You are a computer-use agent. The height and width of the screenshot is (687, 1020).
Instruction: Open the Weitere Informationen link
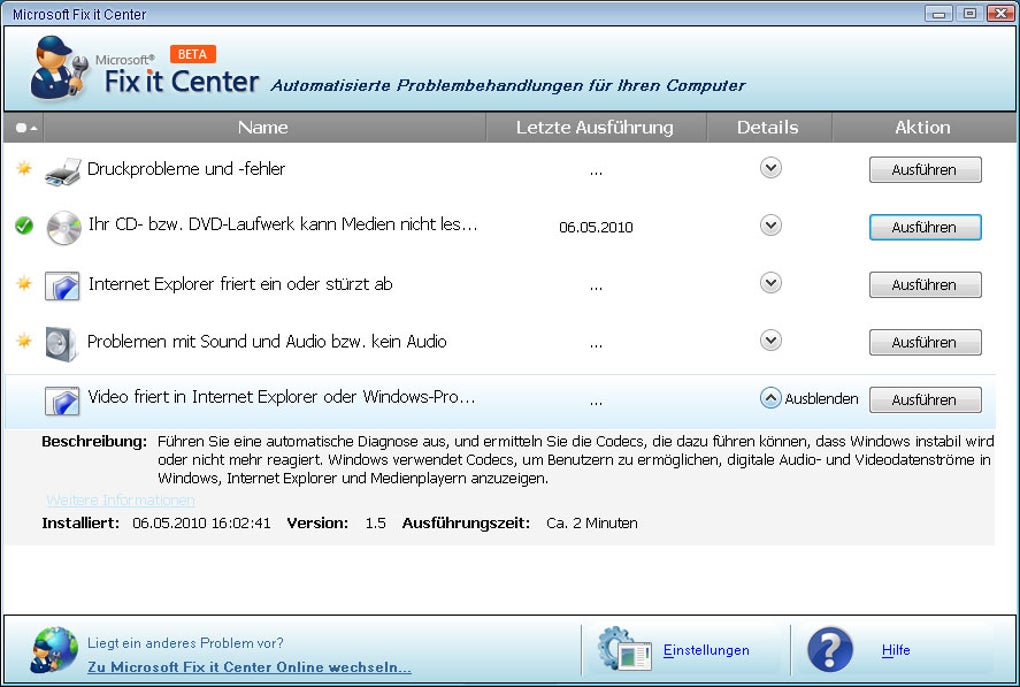coord(120,500)
